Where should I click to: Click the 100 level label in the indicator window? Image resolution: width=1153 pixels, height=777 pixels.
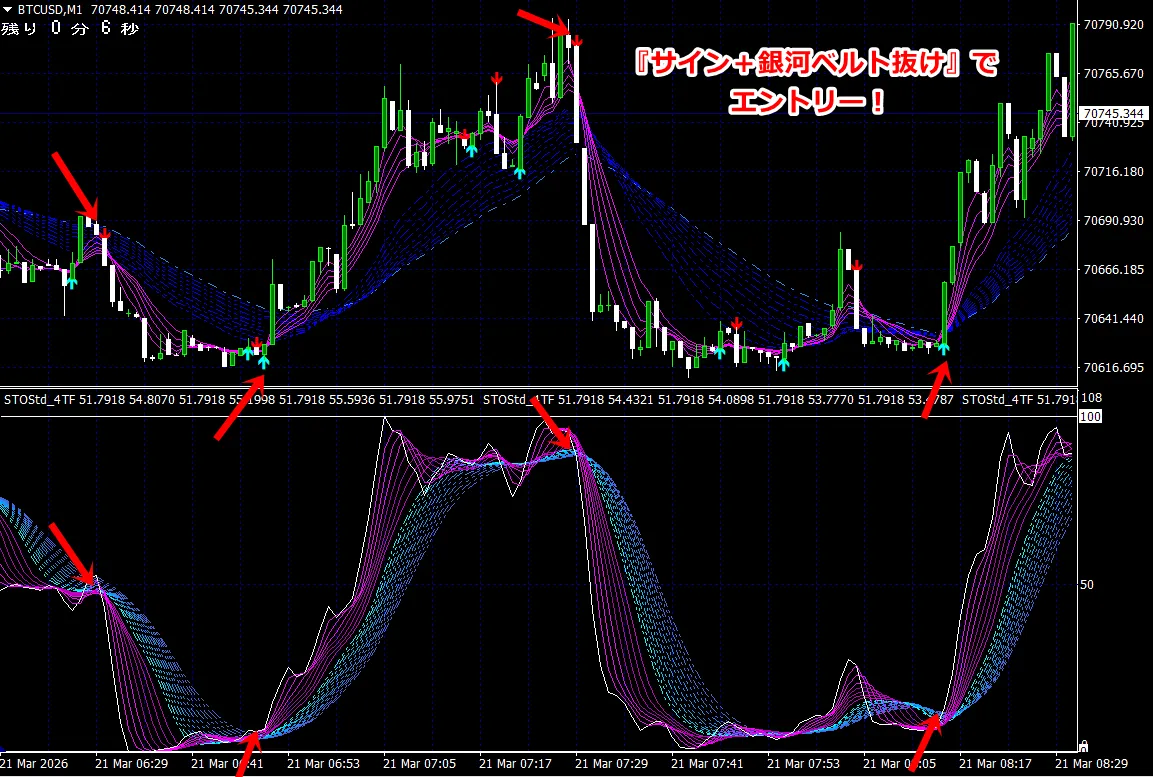[x=1090, y=416]
